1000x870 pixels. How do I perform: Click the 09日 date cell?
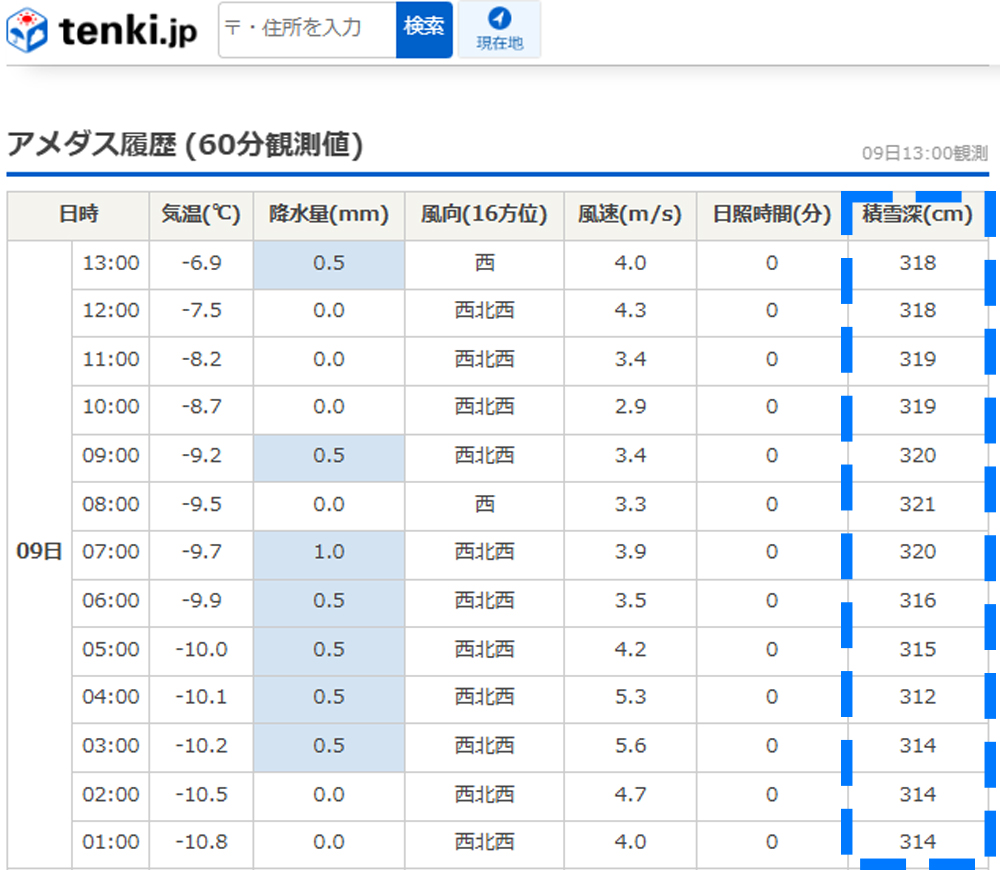[x=39, y=553]
